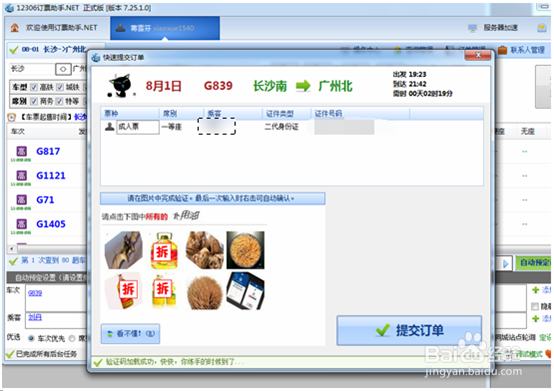
Task: Toggle the 特等 seat class checkbox
Action: (59, 101)
